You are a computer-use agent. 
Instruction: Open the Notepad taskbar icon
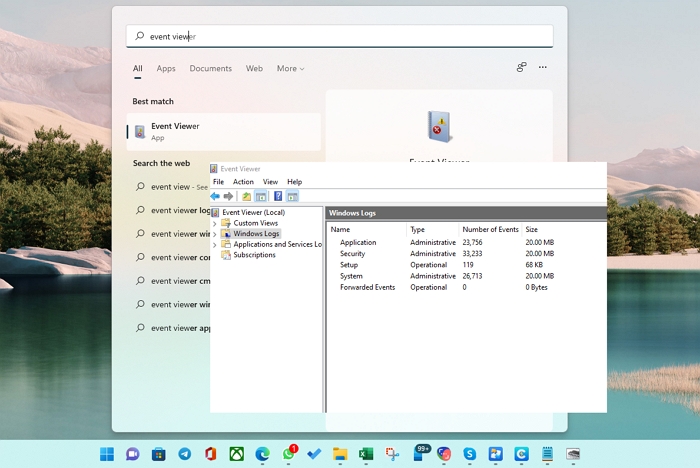pos(547,454)
